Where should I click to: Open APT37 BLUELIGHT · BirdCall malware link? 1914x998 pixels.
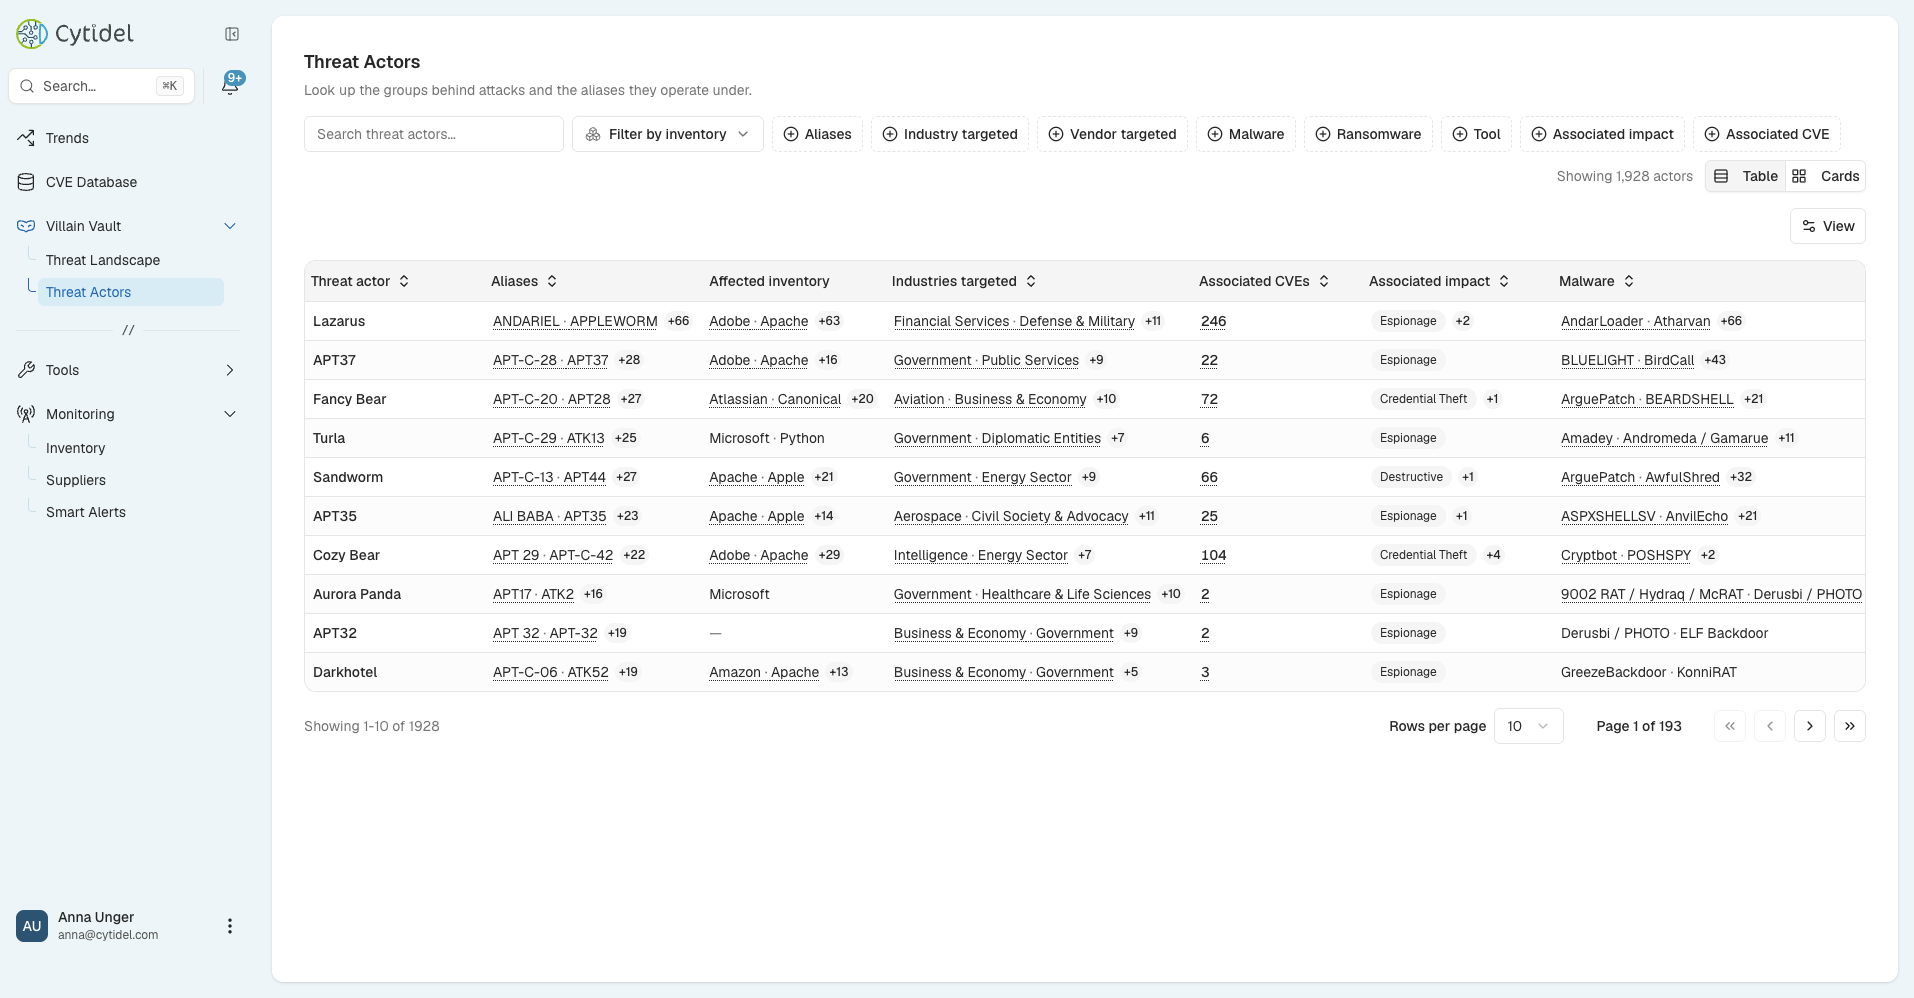click(1627, 360)
